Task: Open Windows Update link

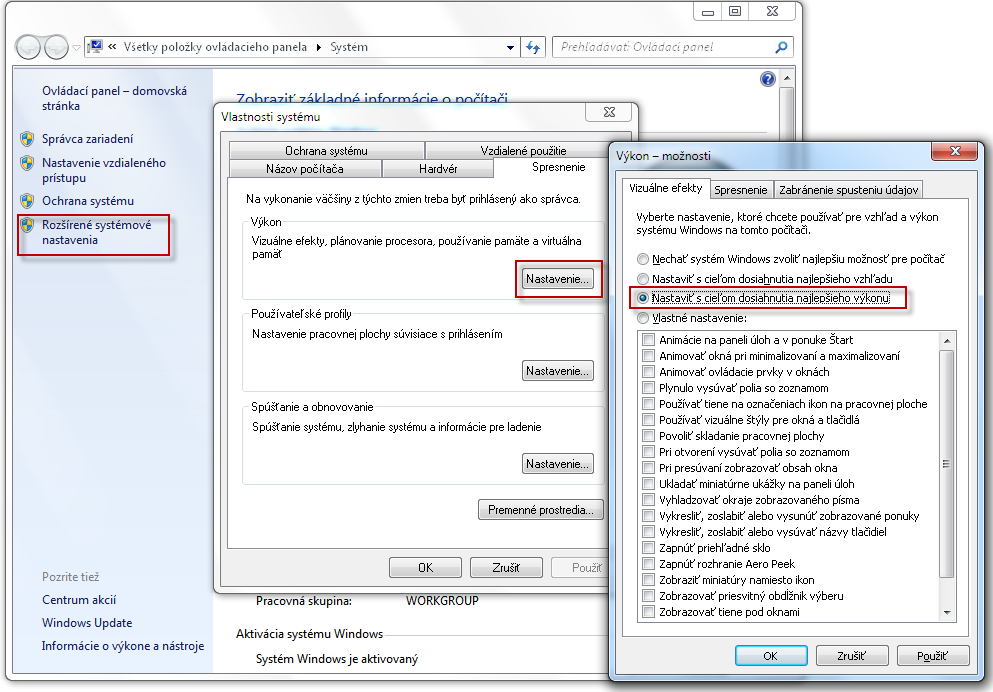Action: (87, 623)
